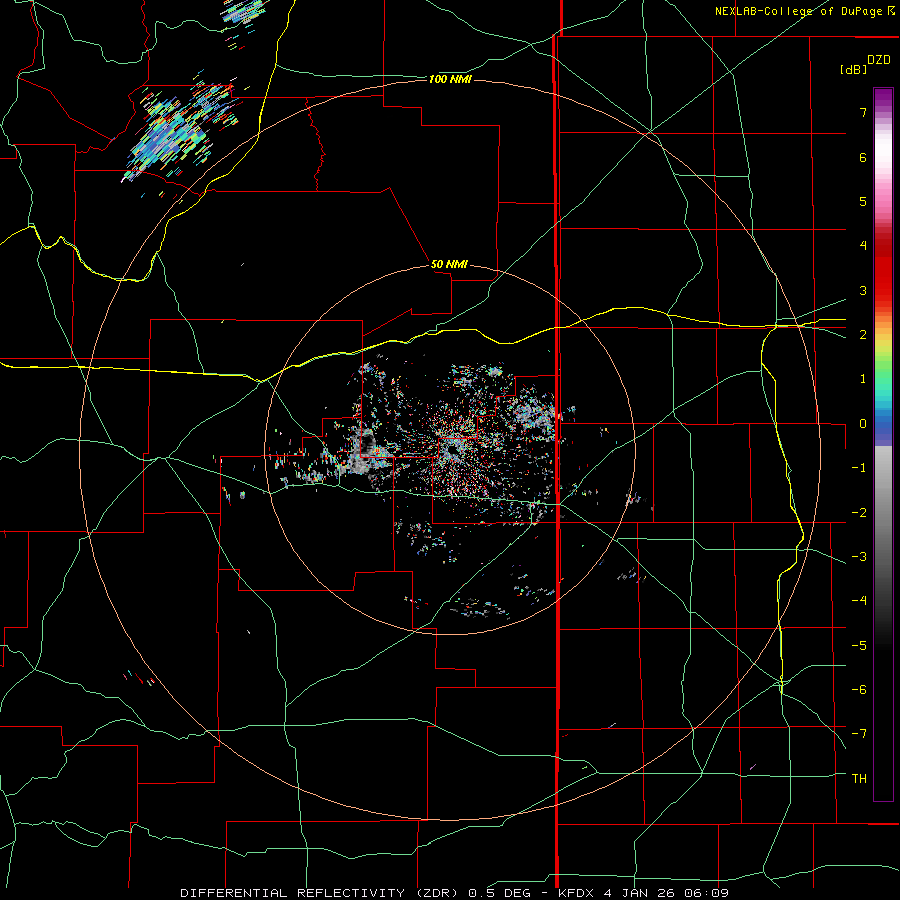Click the [dB] unit label
The image size is (900, 900).
coord(853,70)
